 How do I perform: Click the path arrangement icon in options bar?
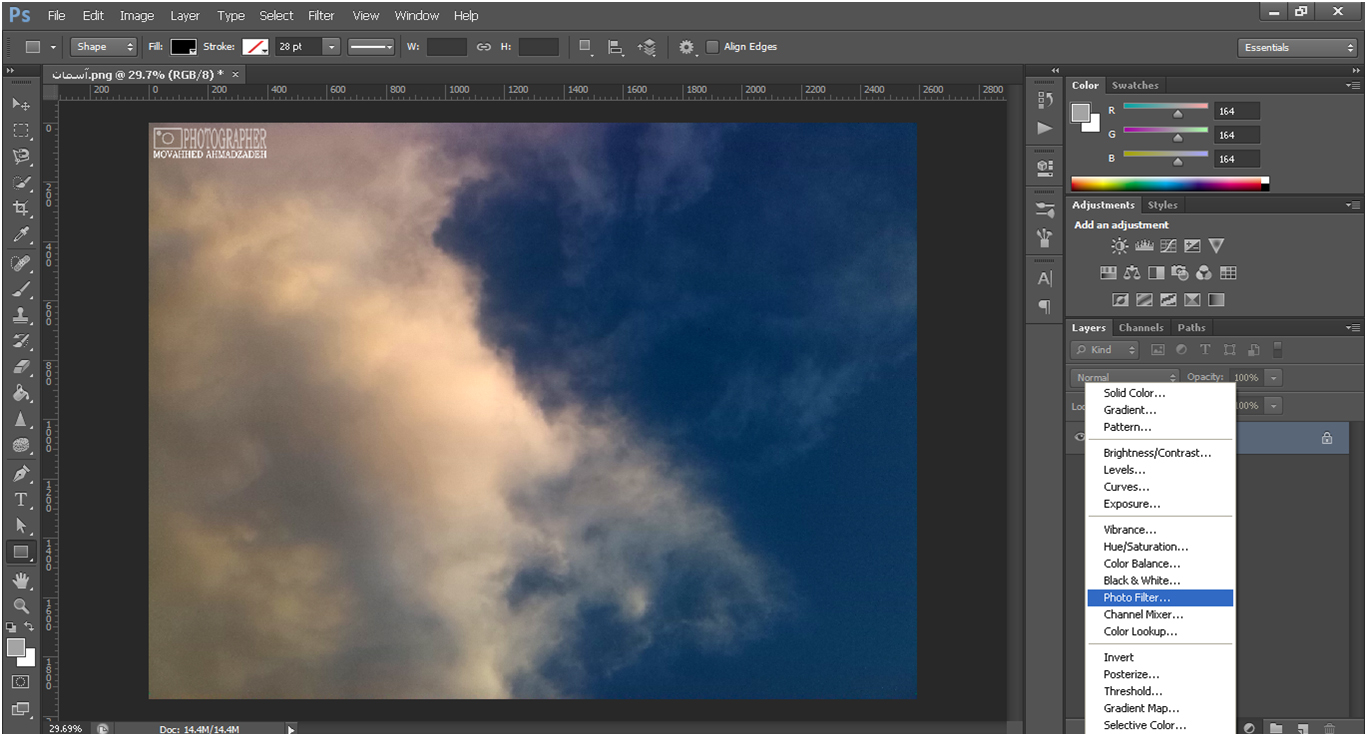click(x=647, y=47)
